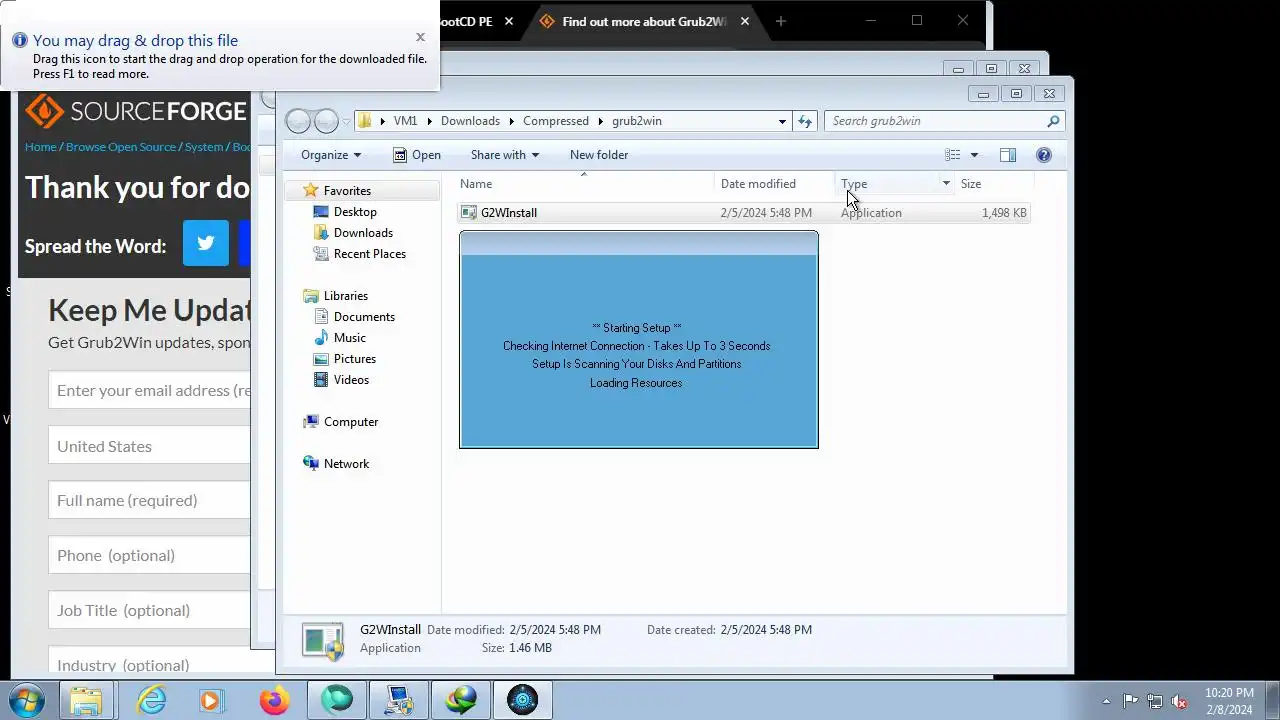
Task: Open the Music library
Action: click(349, 338)
